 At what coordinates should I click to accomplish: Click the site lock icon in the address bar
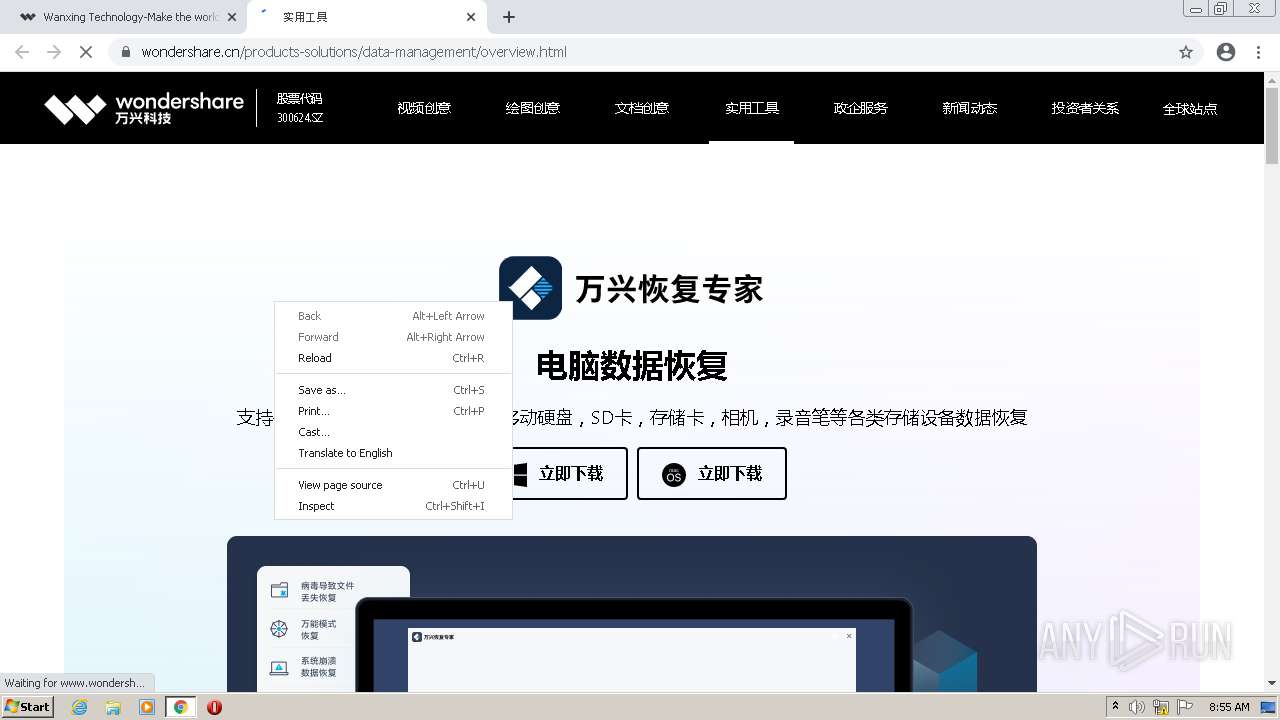click(126, 52)
